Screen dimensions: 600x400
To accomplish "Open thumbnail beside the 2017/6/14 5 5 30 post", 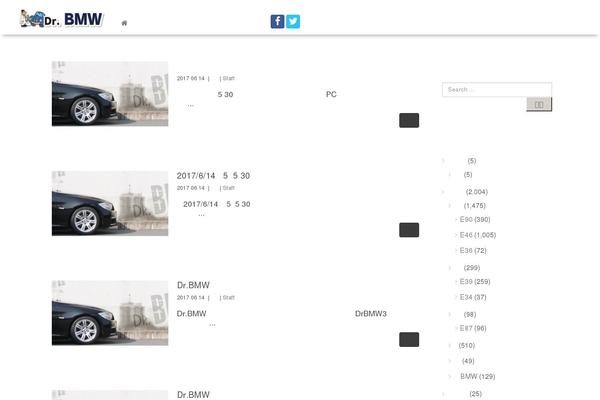I will click(110, 203).
